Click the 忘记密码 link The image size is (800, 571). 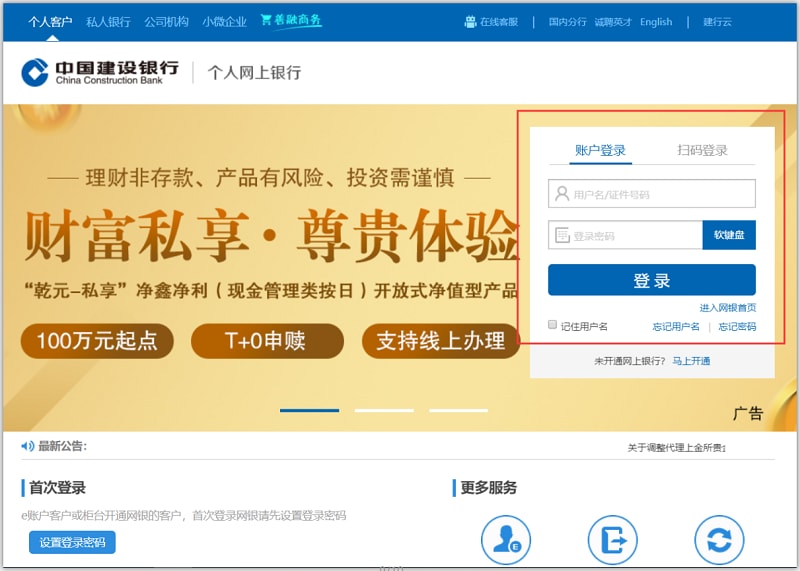click(x=737, y=327)
